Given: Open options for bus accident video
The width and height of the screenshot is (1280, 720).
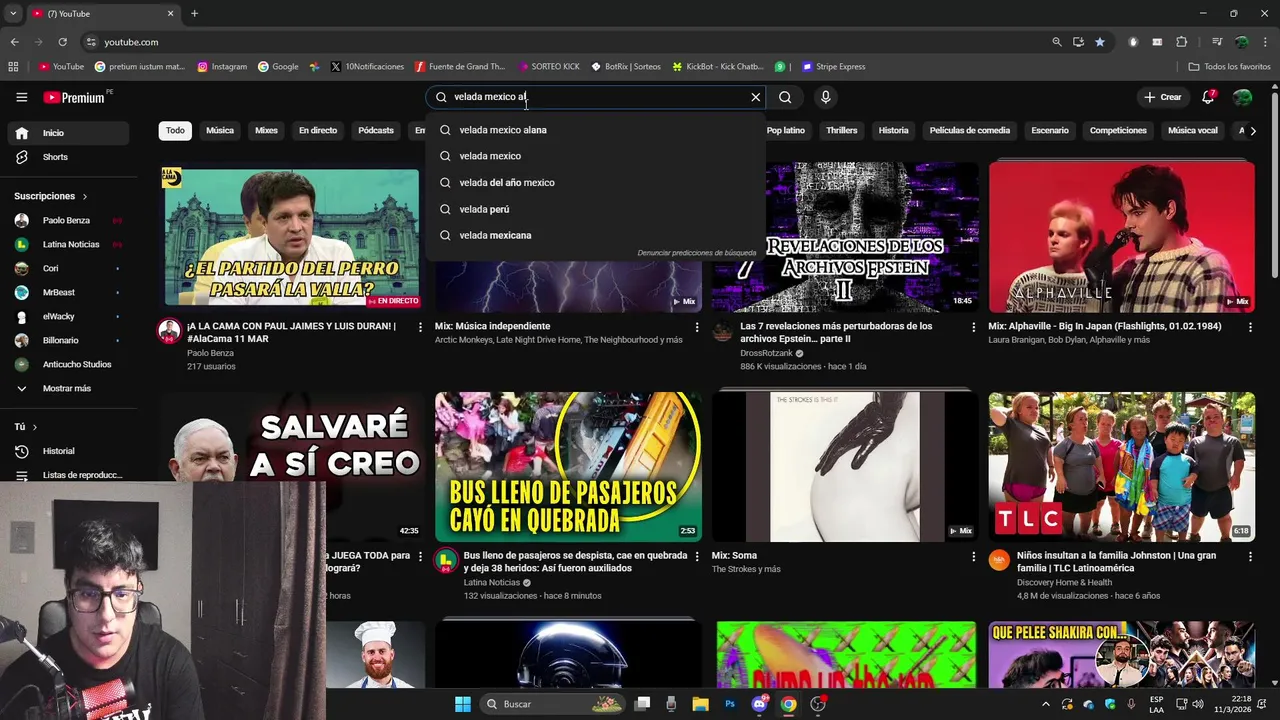Looking at the screenshot, I should (697, 556).
